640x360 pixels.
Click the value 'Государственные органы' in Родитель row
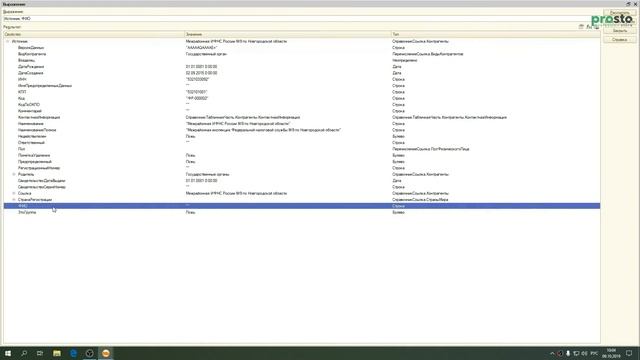207,174
